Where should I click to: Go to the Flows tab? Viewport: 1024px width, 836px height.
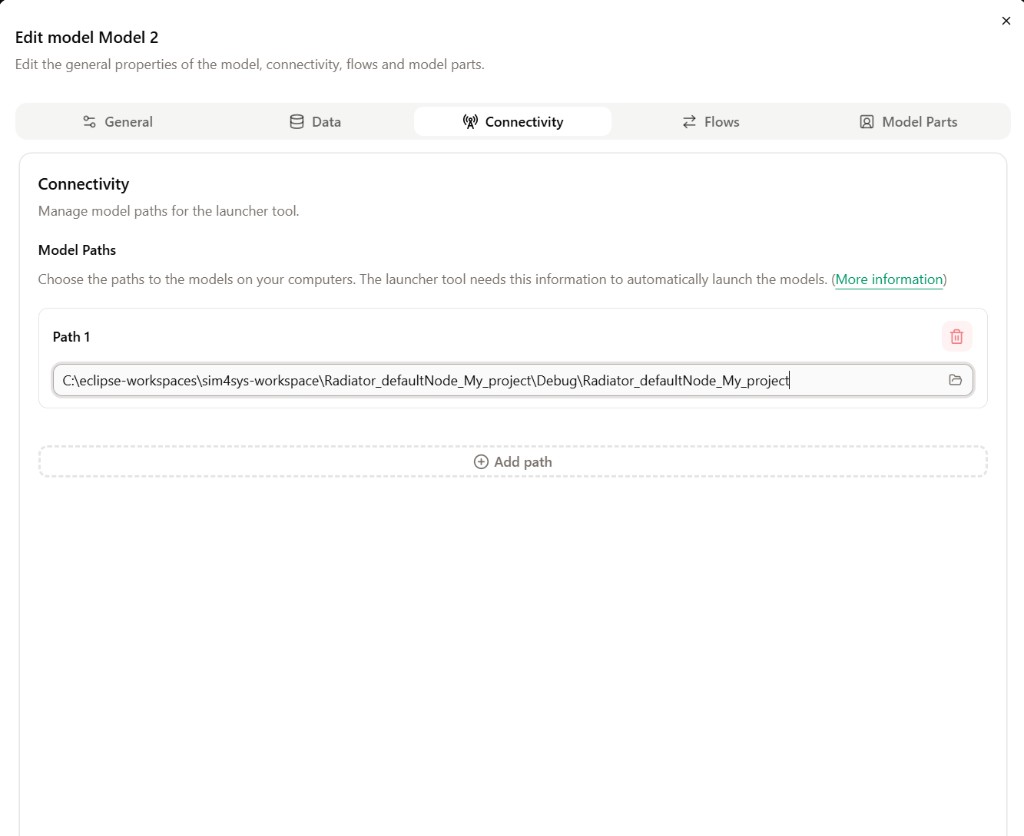coord(711,121)
